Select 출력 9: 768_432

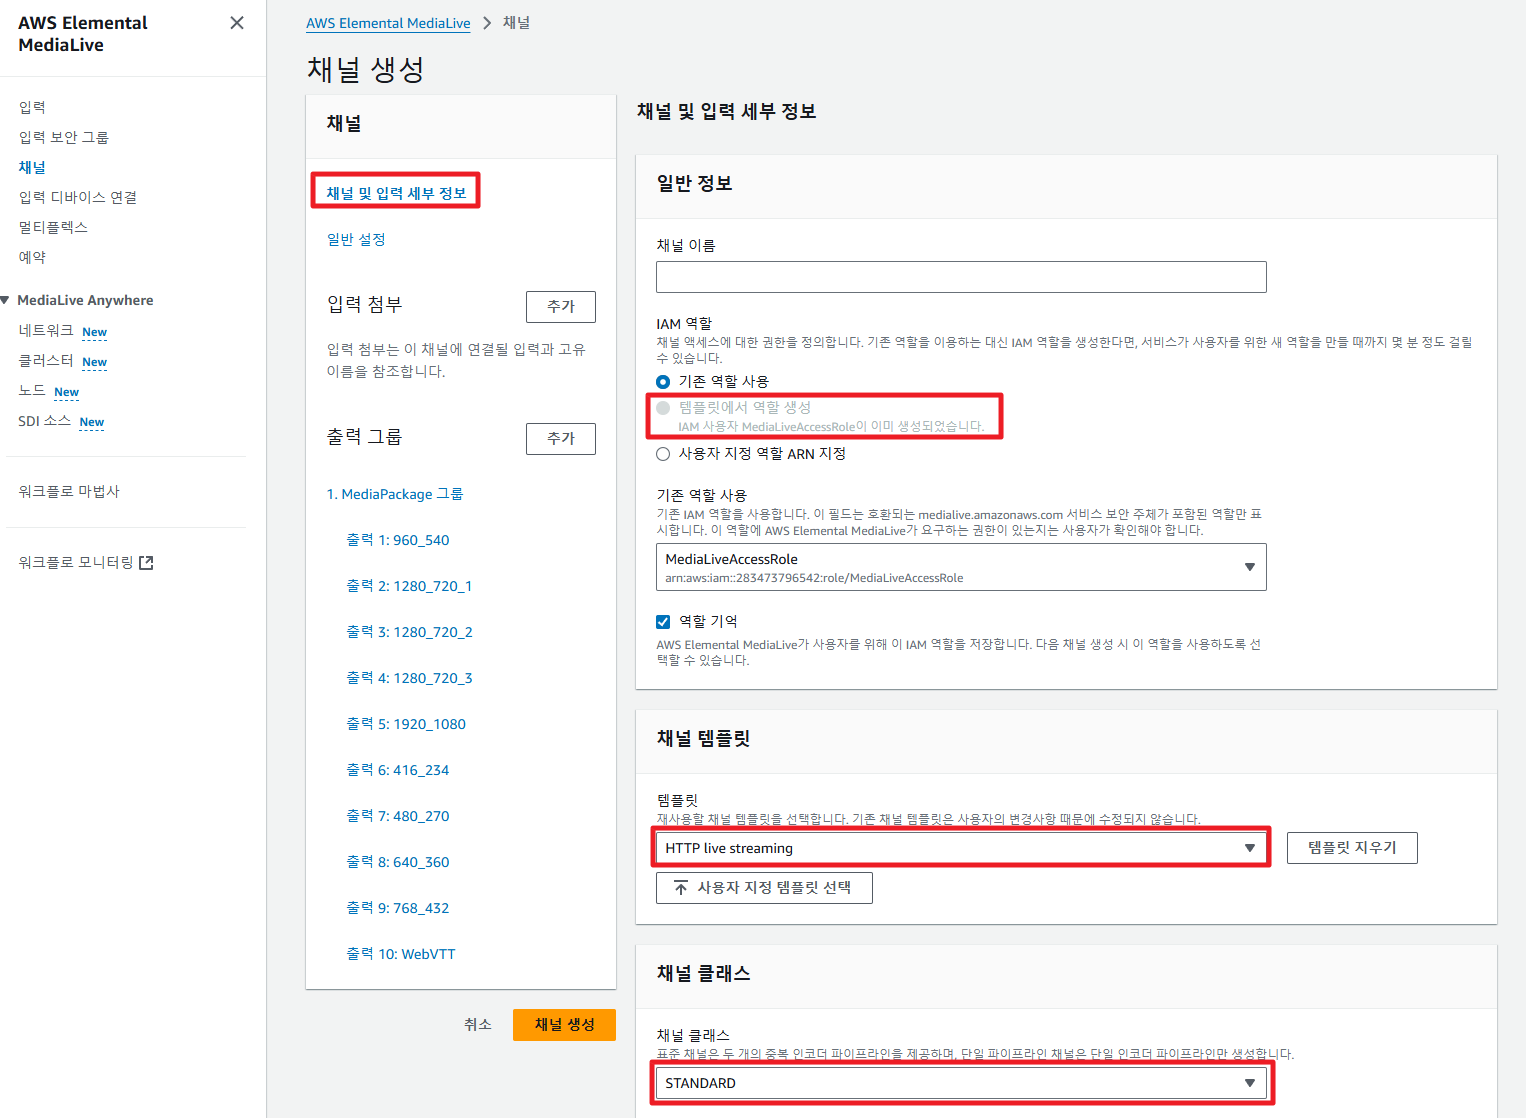click(x=398, y=908)
